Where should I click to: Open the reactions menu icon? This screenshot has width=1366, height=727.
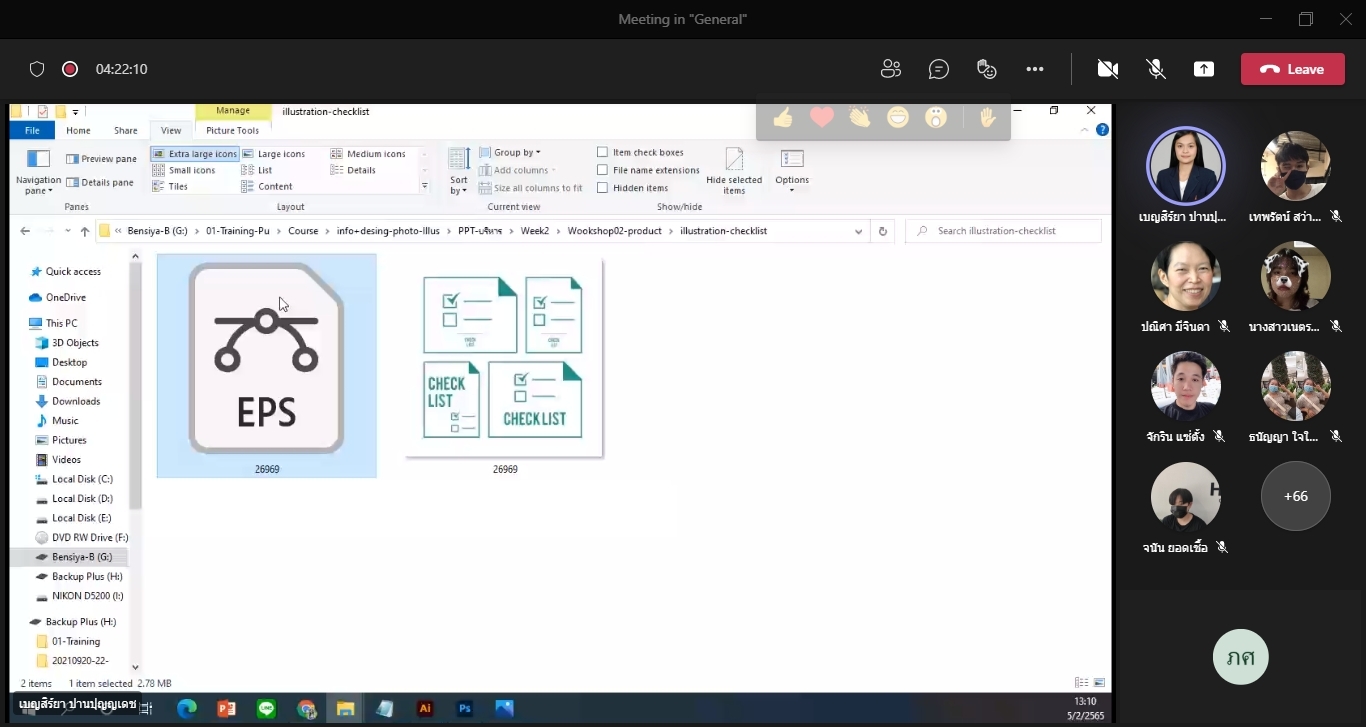987,69
